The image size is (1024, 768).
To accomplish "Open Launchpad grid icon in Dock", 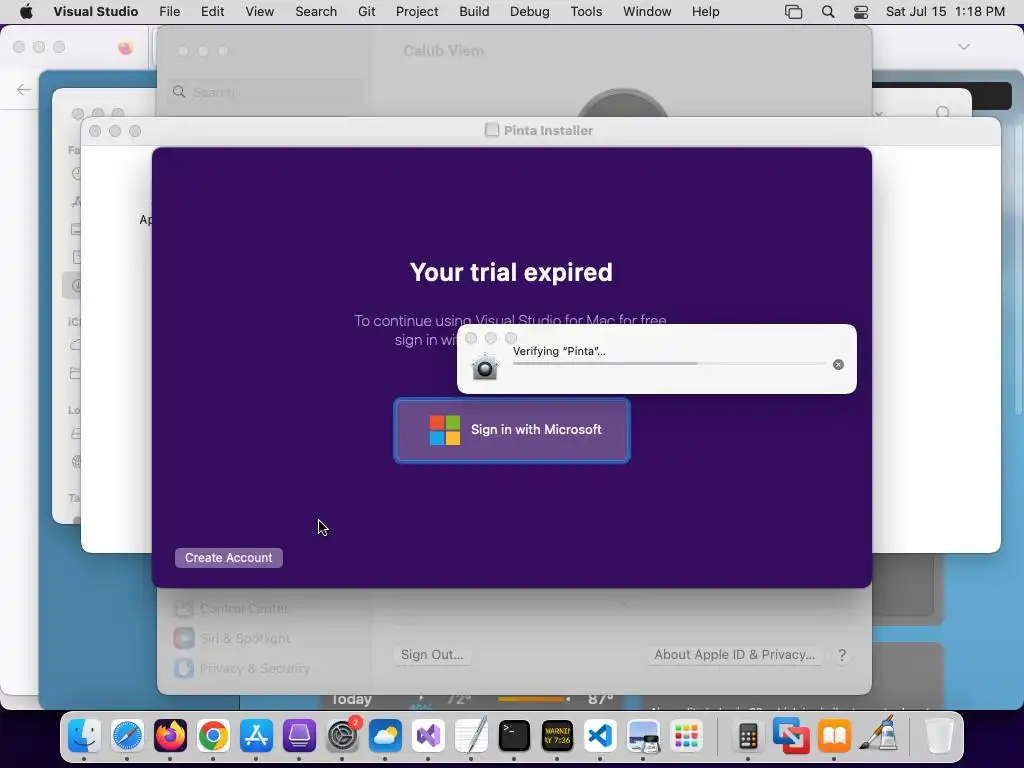I will click(x=686, y=736).
